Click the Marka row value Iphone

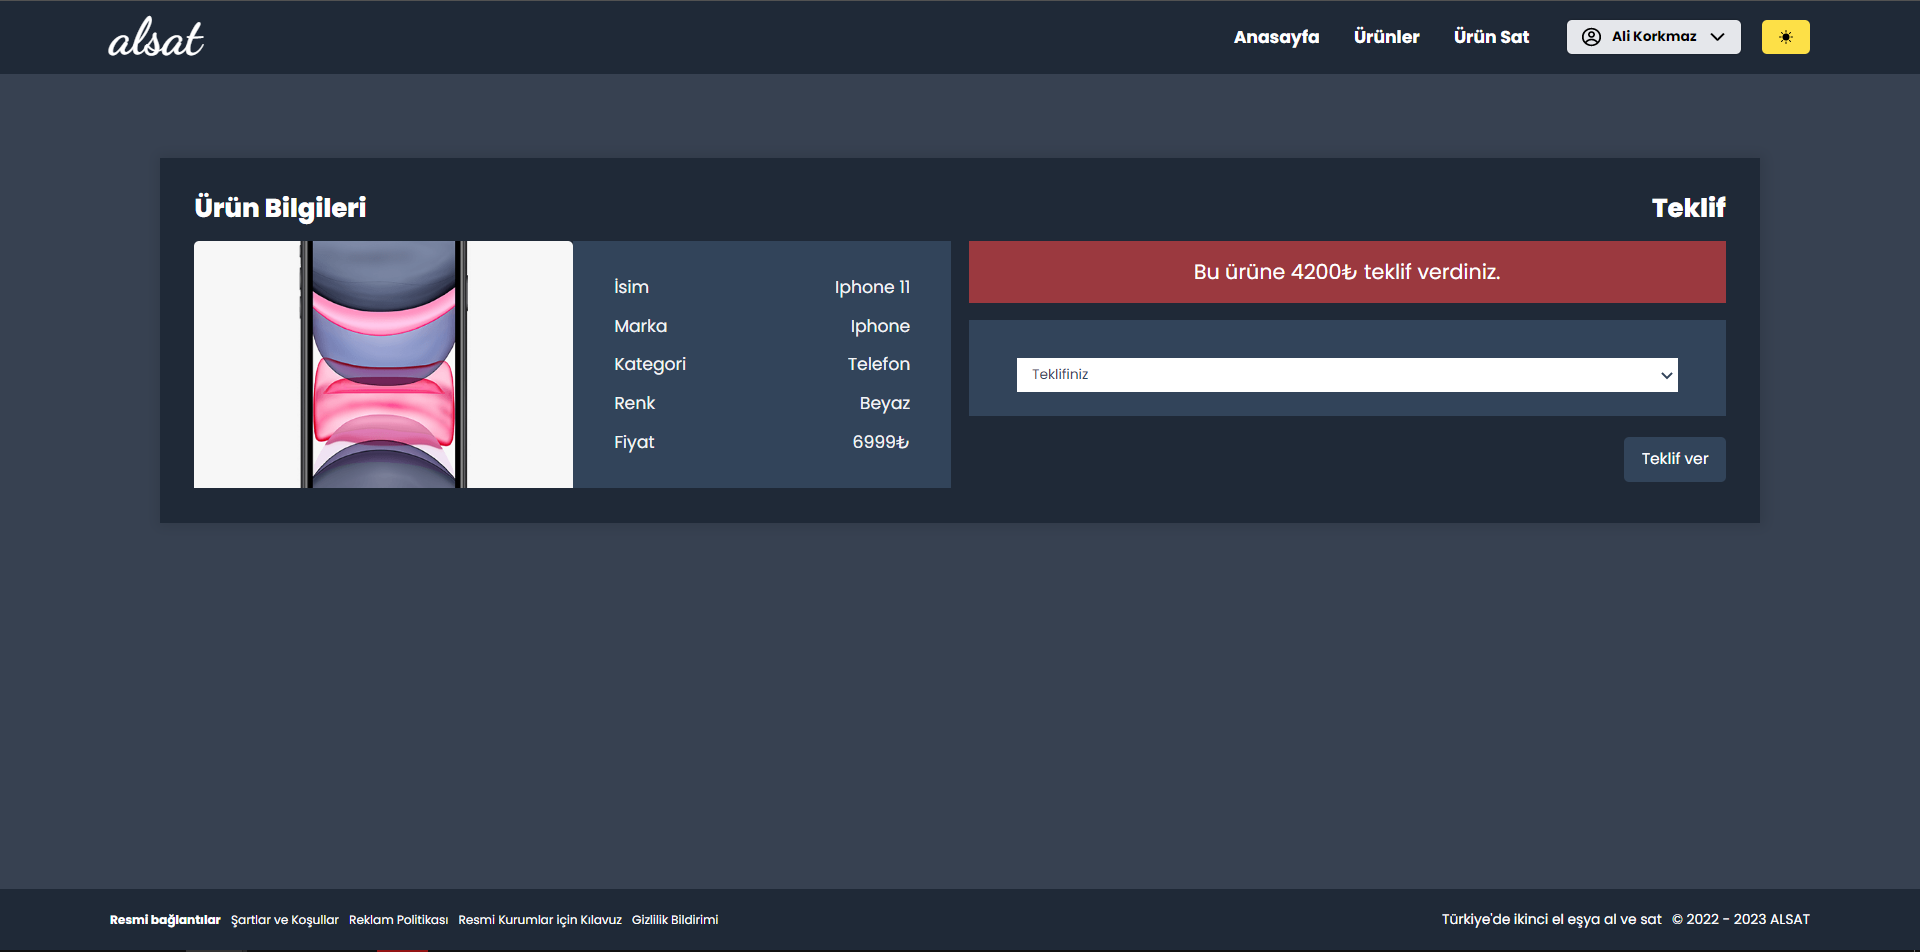[880, 326]
